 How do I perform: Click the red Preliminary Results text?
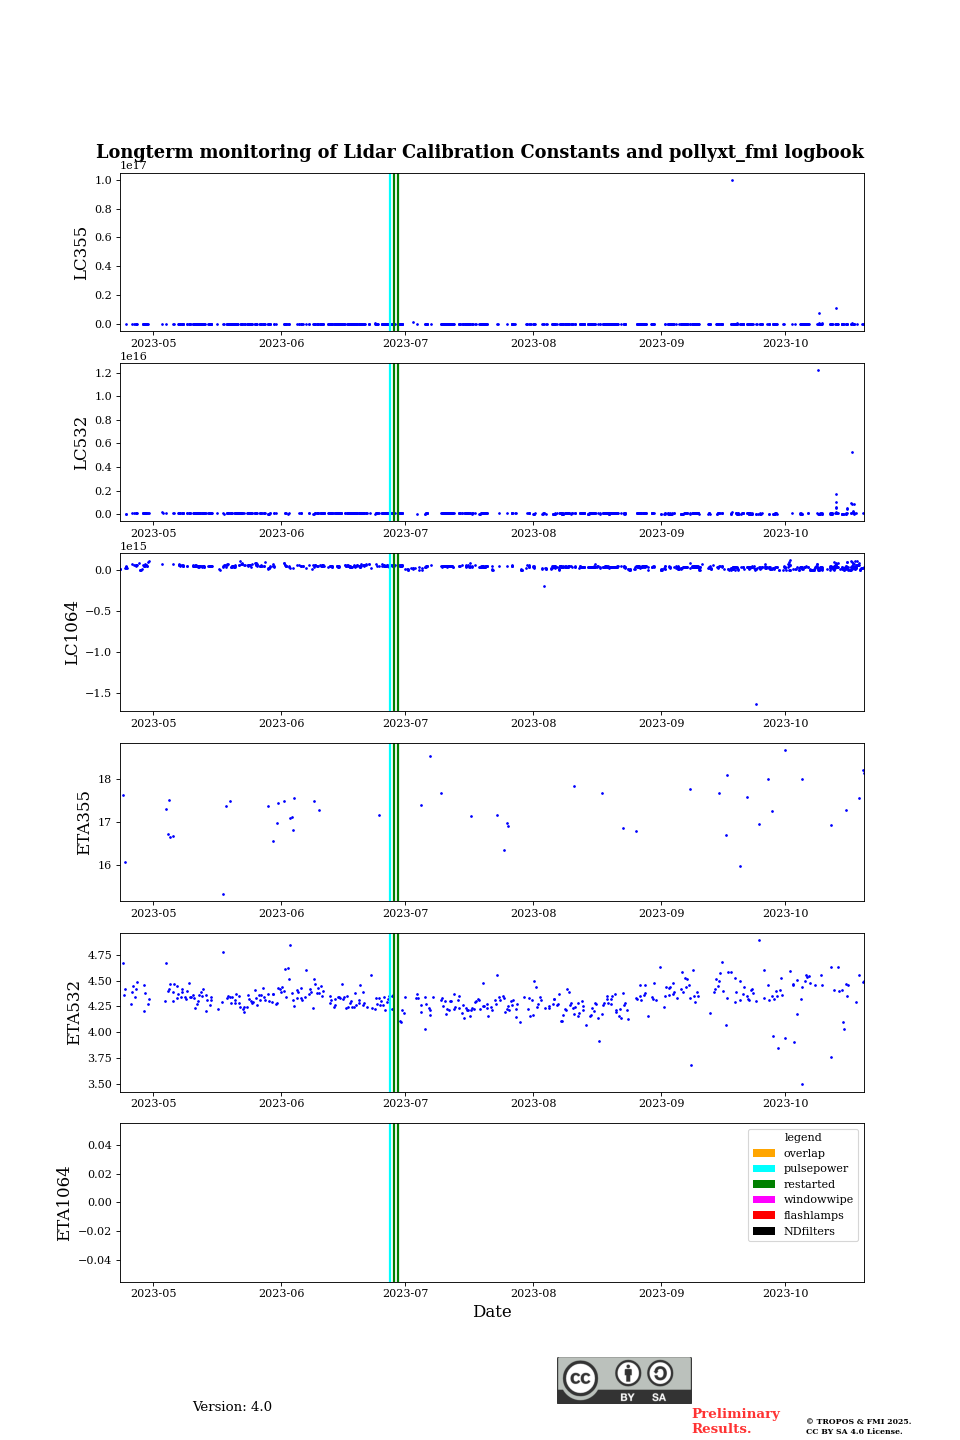tap(735, 1421)
